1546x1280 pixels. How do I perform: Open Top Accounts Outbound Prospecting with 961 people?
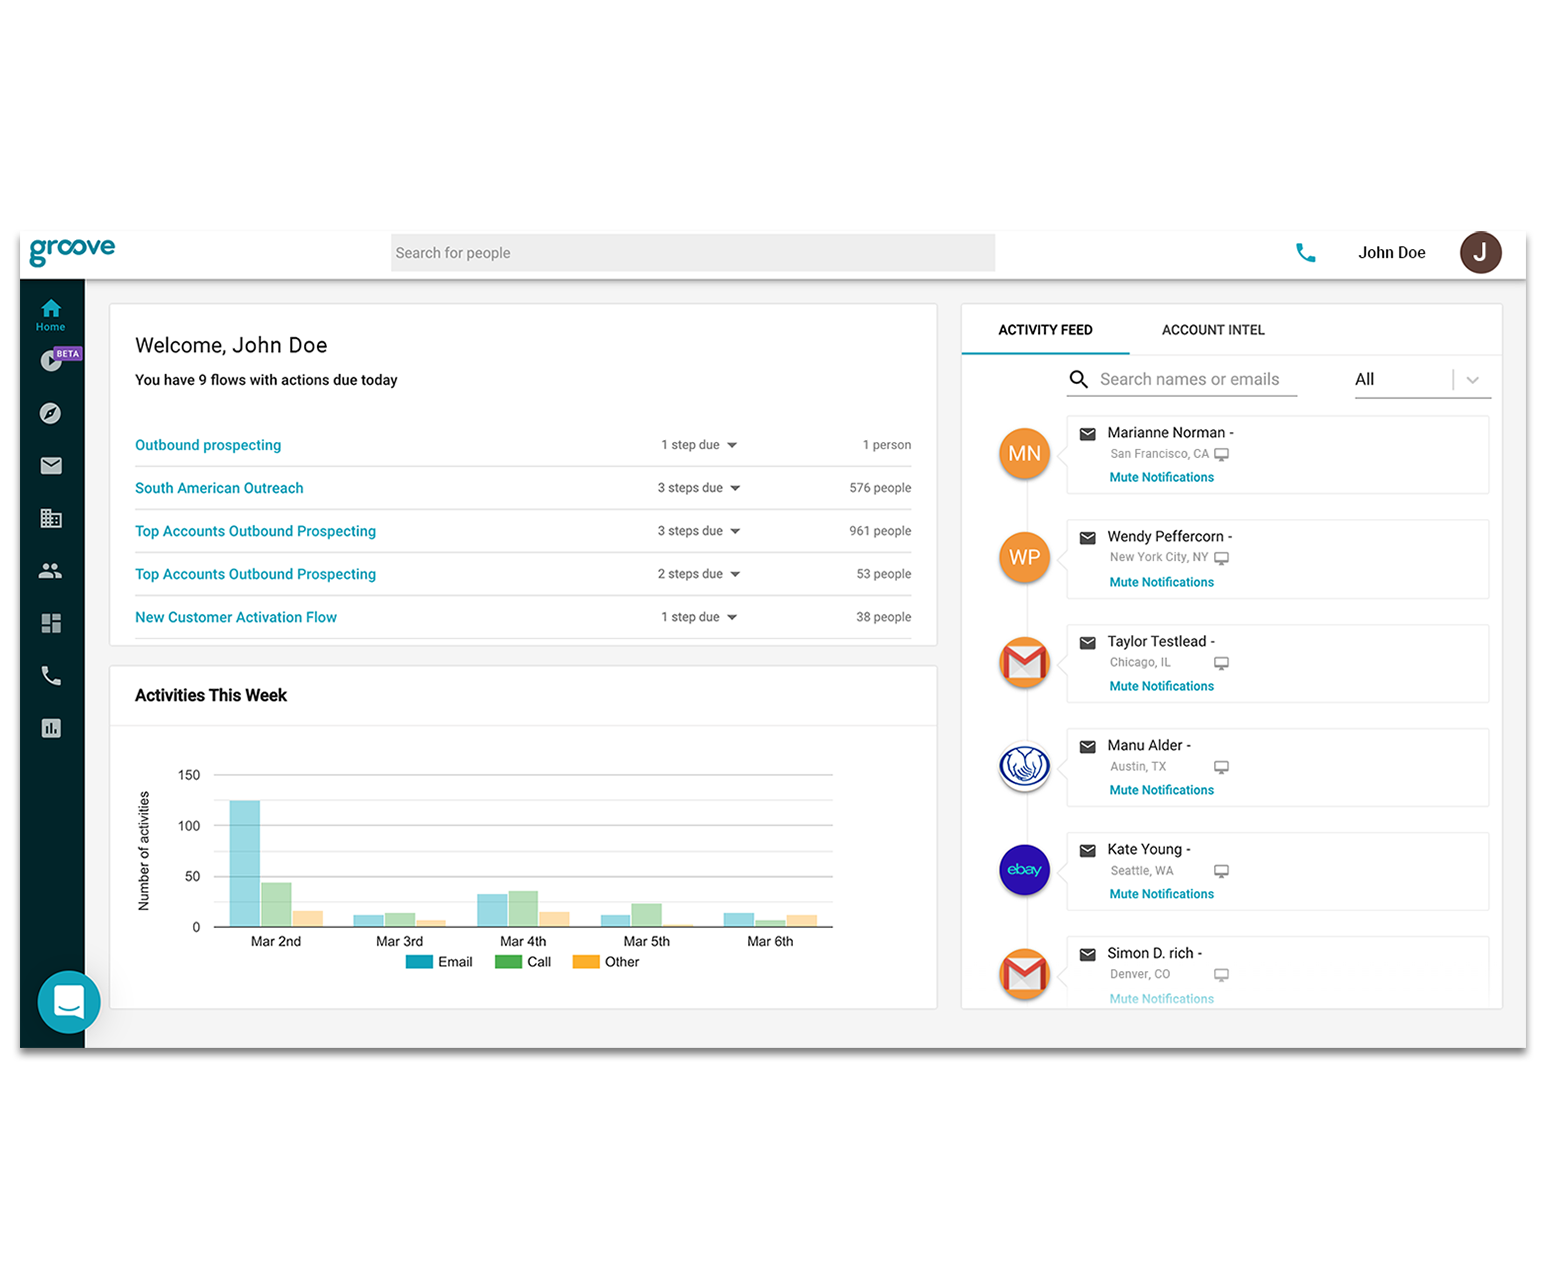click(255, 531)
